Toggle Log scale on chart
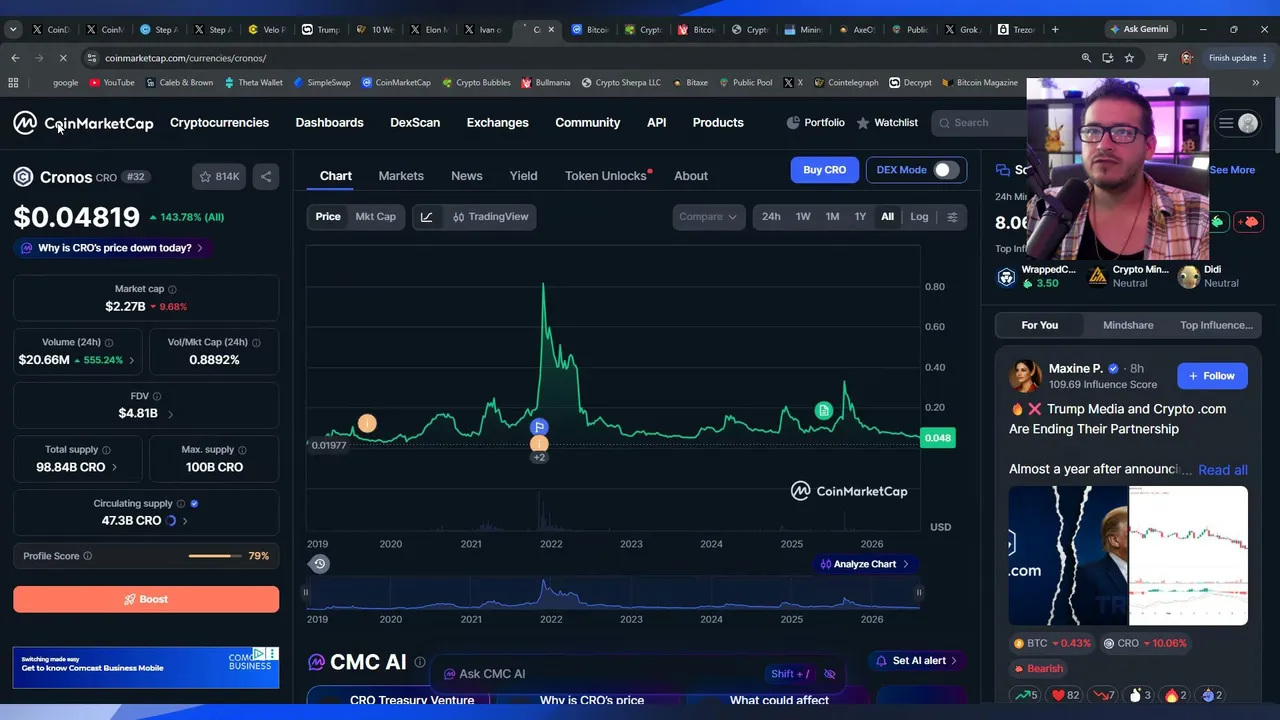Screen dimensions: 1280x720 point(919,217)
